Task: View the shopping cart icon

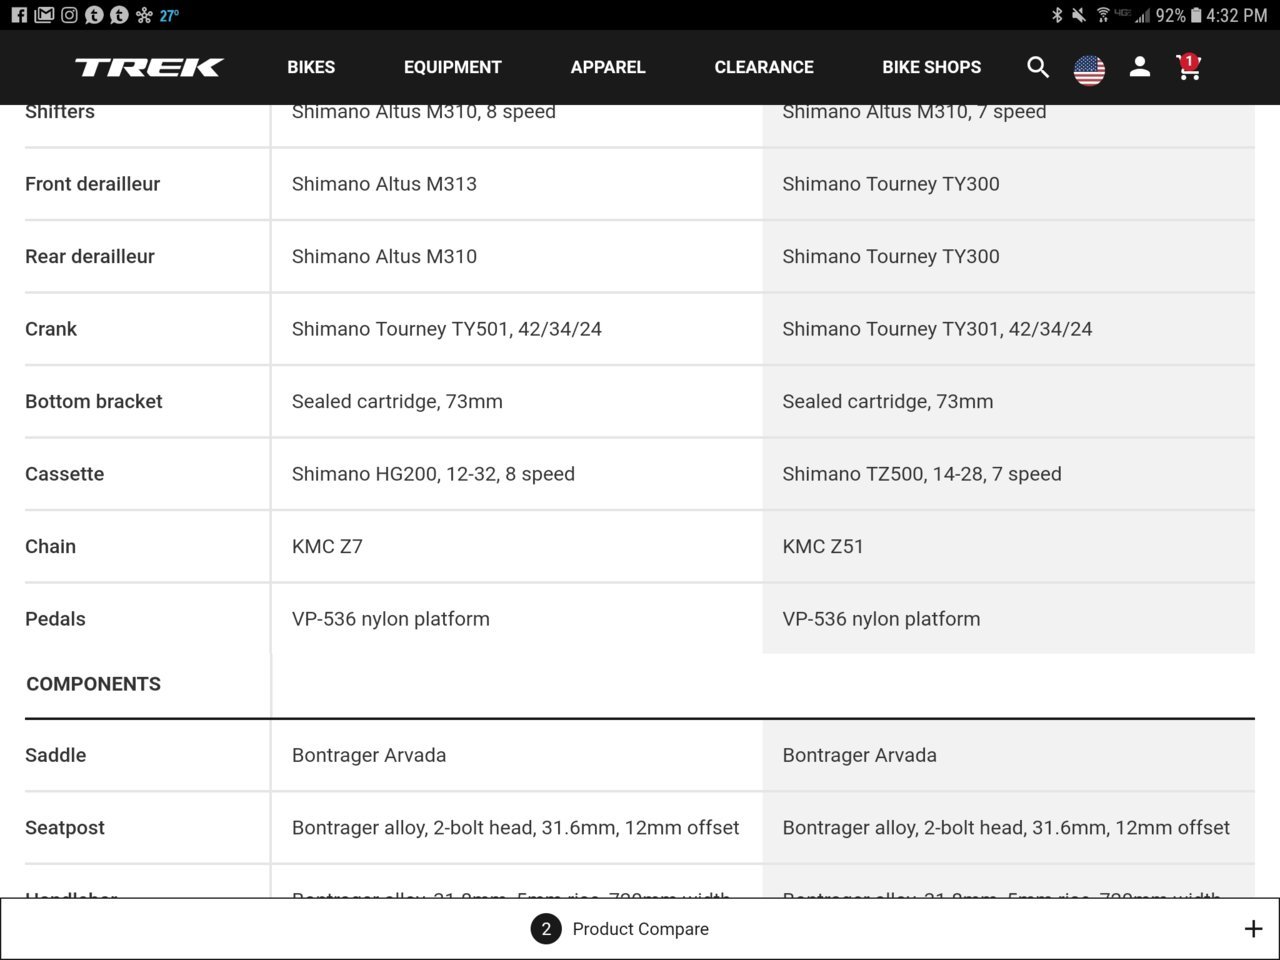Action: pyautogui.click(x=1188, y=66)
